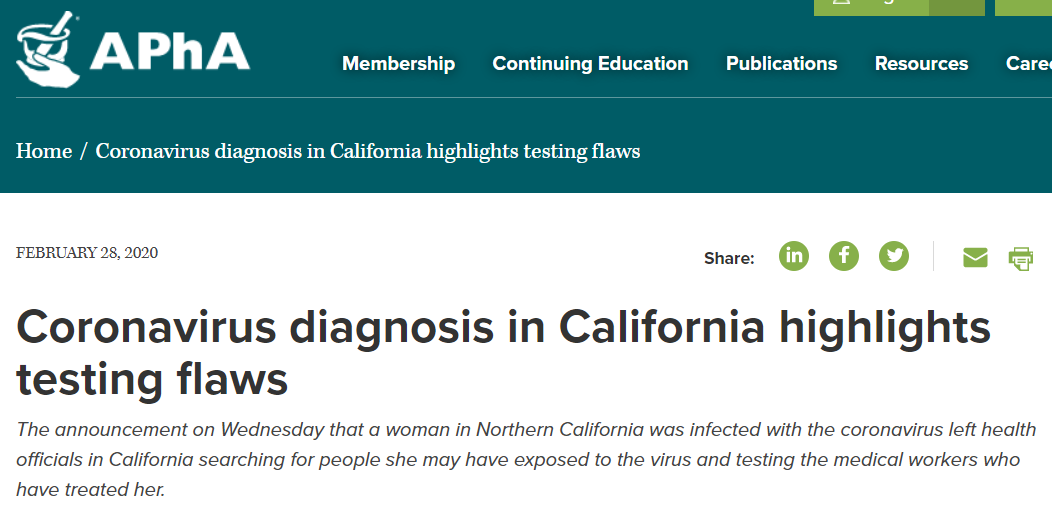Open the Continuing Education menu

click(590, 64)
